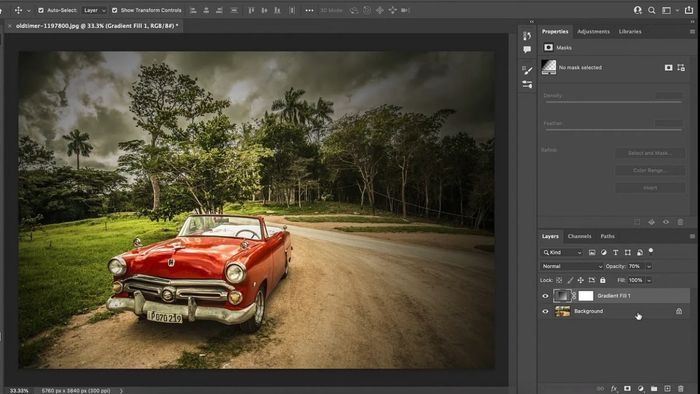Switch to the Adjustments tab

[x=593, y=32]
